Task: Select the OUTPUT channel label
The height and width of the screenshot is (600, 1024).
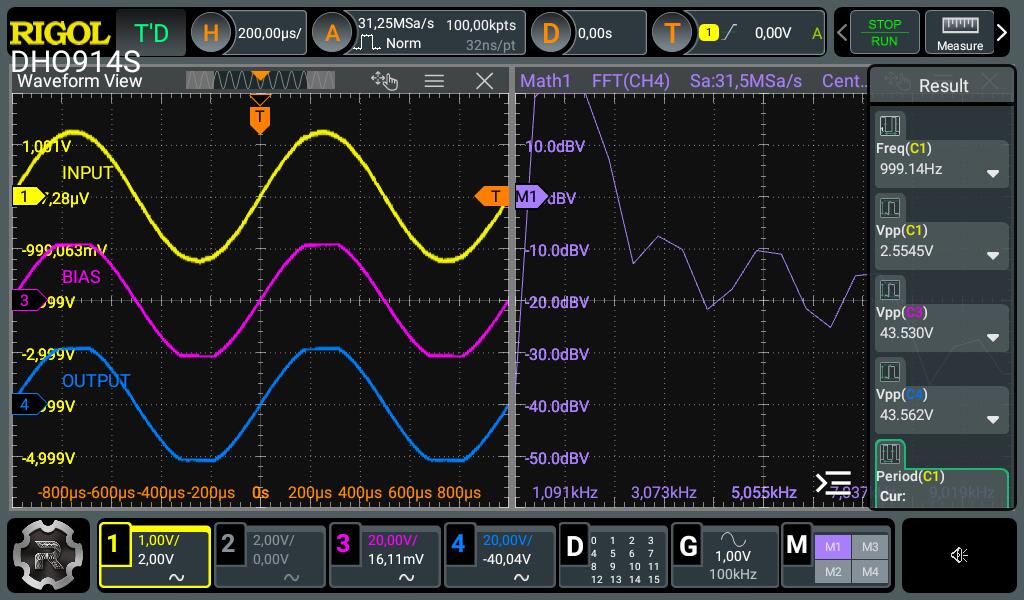Action: pos(95,381)
